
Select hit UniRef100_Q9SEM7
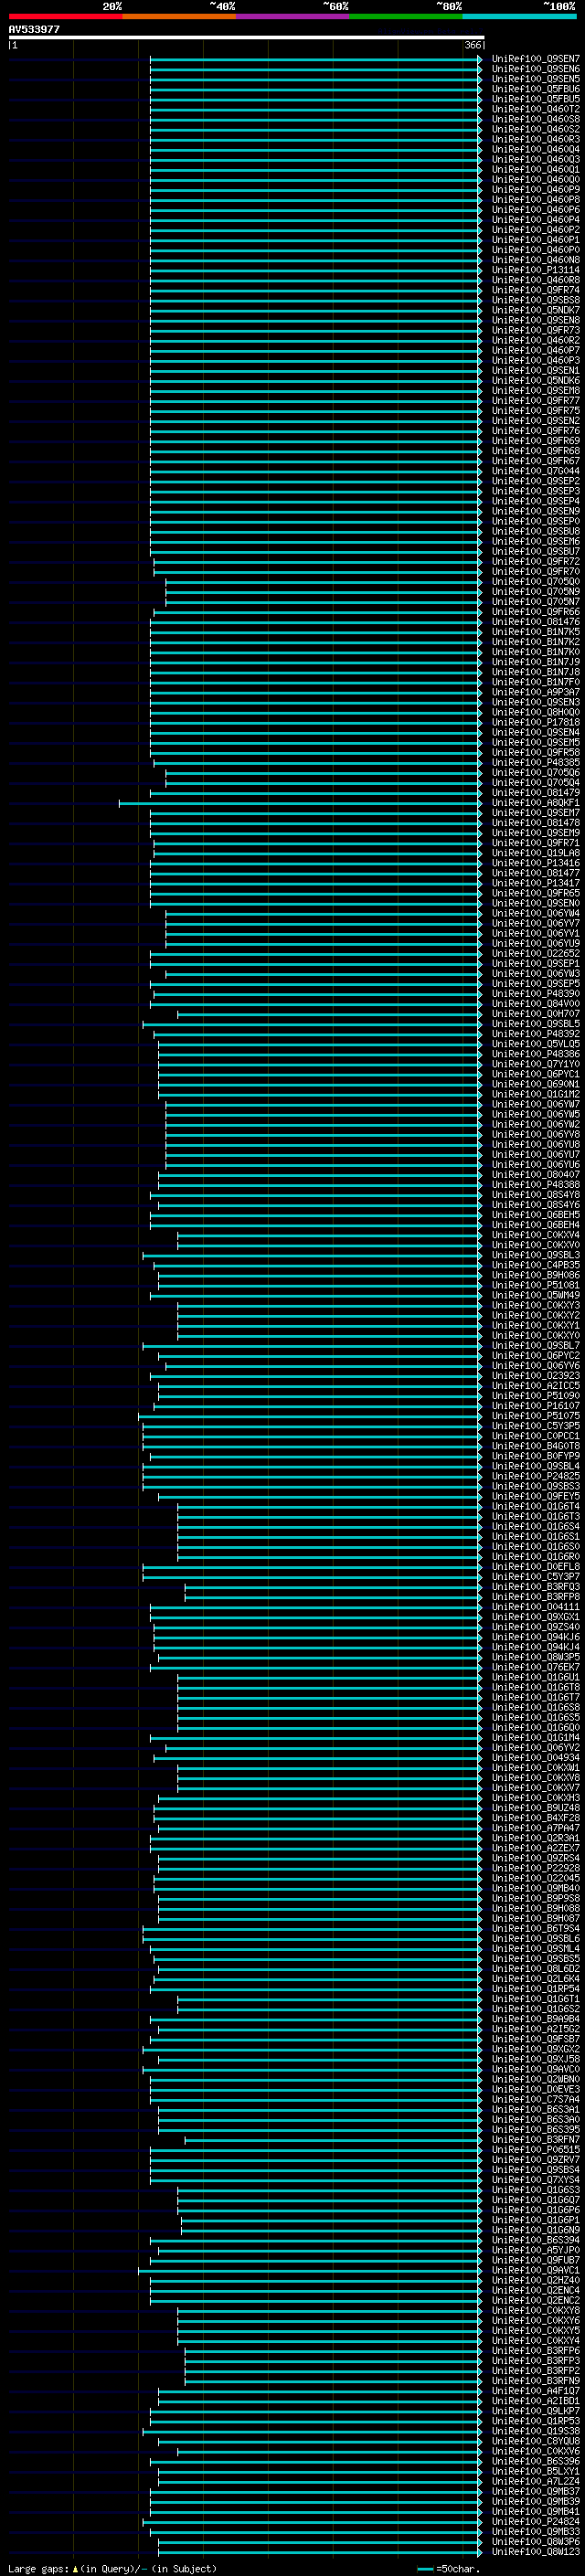tap(536, 813)
